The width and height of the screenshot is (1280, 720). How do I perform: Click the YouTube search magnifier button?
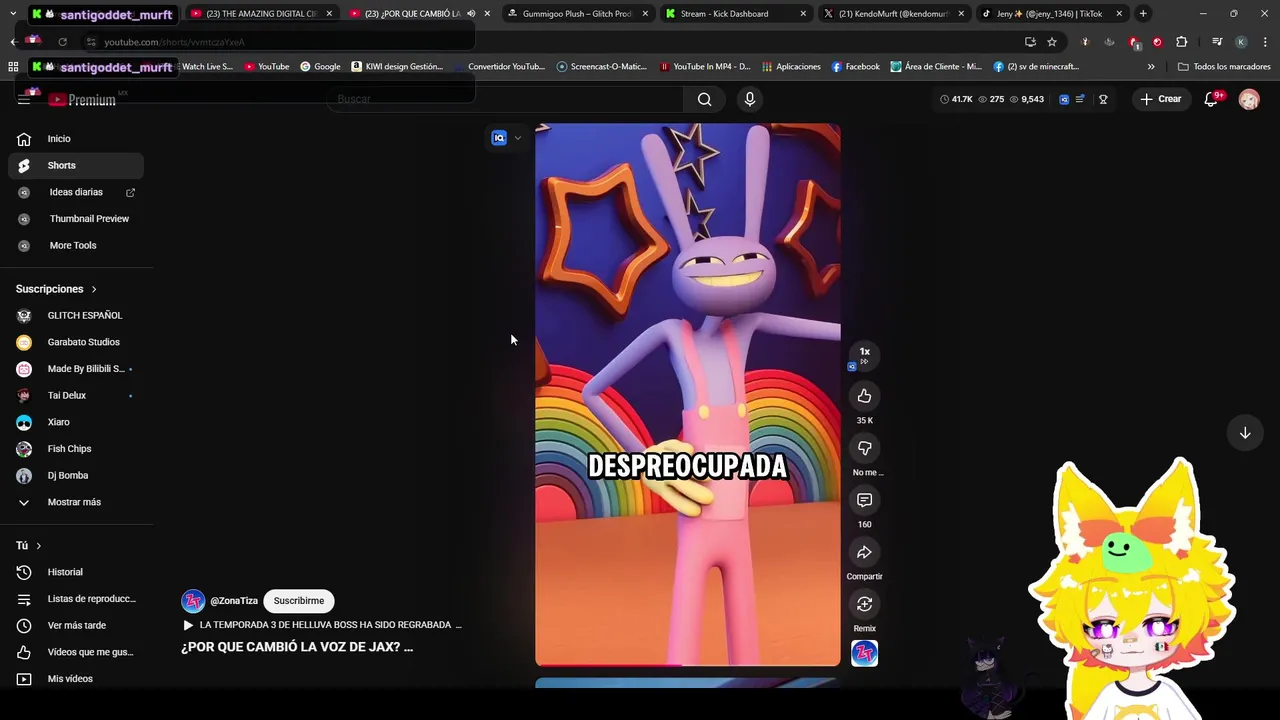click(704, 99)
